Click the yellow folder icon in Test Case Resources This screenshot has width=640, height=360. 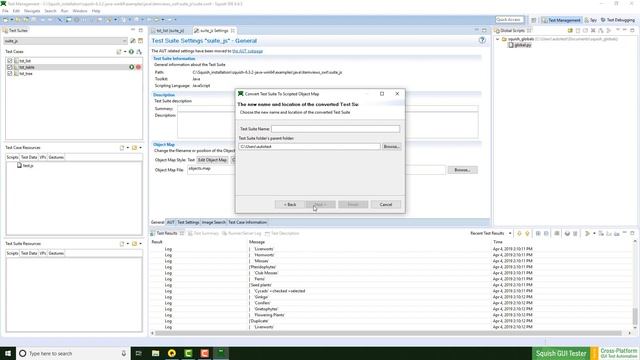[x=134, y=148]
